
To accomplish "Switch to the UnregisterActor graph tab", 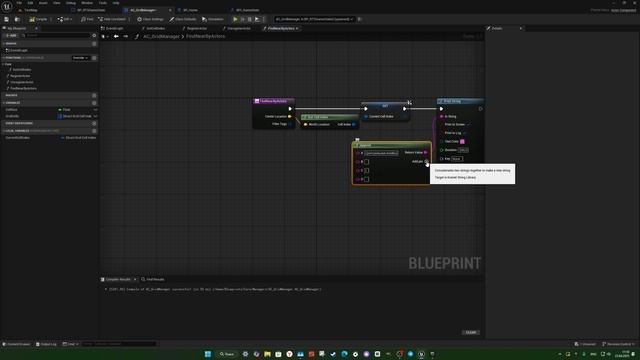I will pyautogui.click(x=237, y=29).
